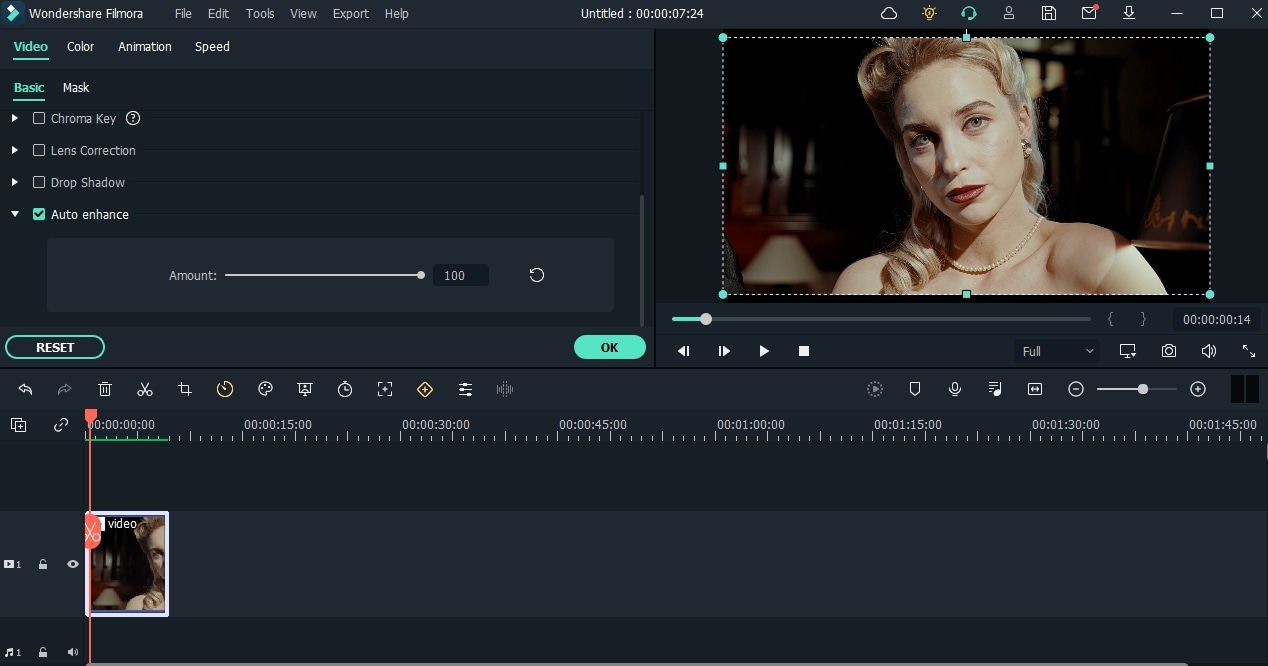
Task: Zoom out timeline with minus icon
Action: coord(1076,389)
